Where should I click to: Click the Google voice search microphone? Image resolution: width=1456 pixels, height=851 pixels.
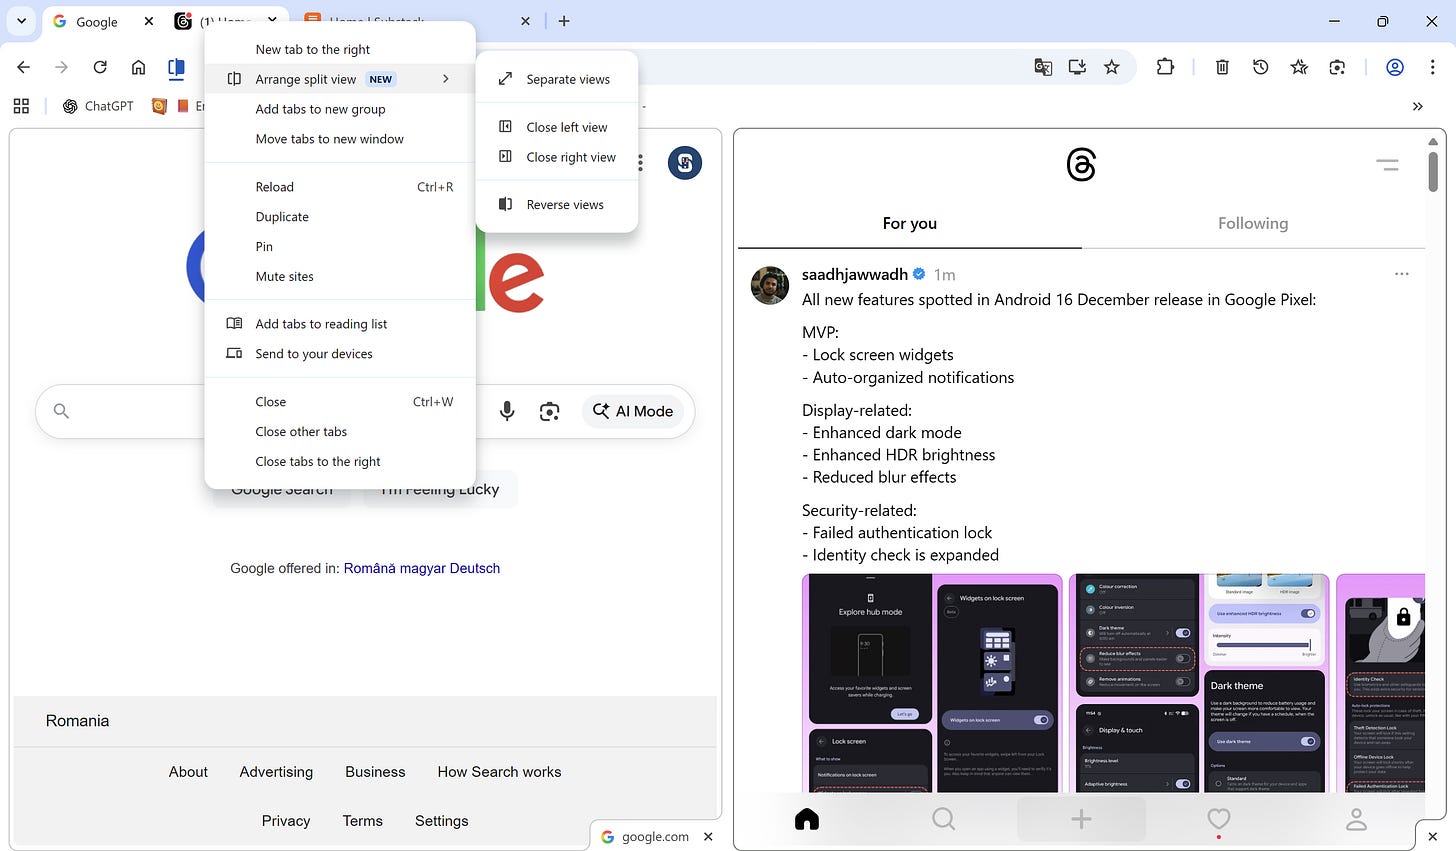point(507,411)
